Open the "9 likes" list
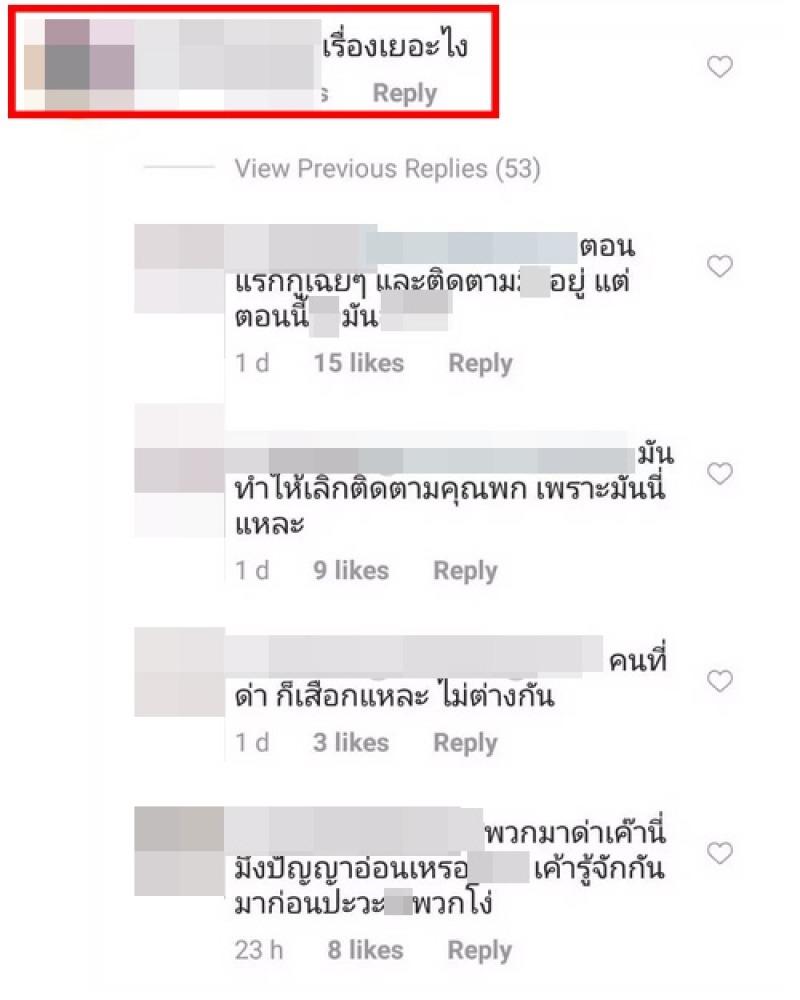The width and height of the screenshot is (800, 1000). pos(351,570)
